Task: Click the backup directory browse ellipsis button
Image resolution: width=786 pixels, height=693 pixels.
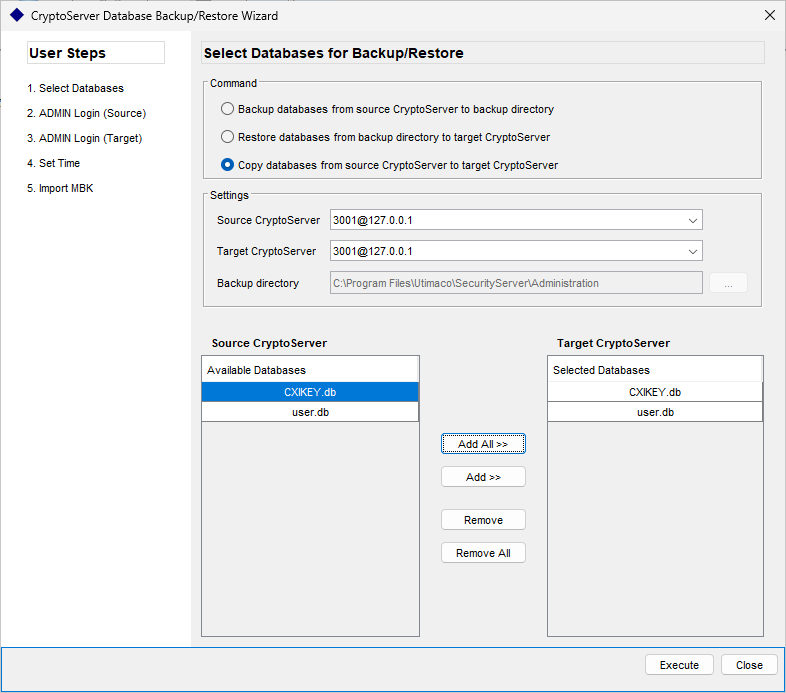Action: coord(728,283)
